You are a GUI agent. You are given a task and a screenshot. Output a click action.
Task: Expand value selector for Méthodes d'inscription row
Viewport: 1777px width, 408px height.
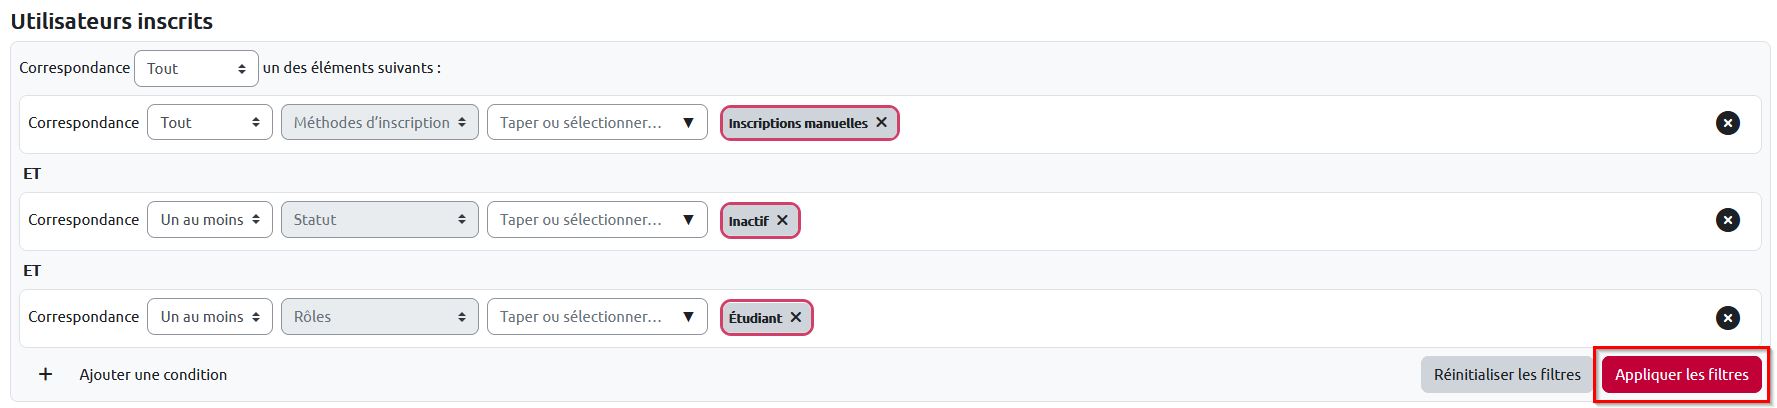[688, 122]
